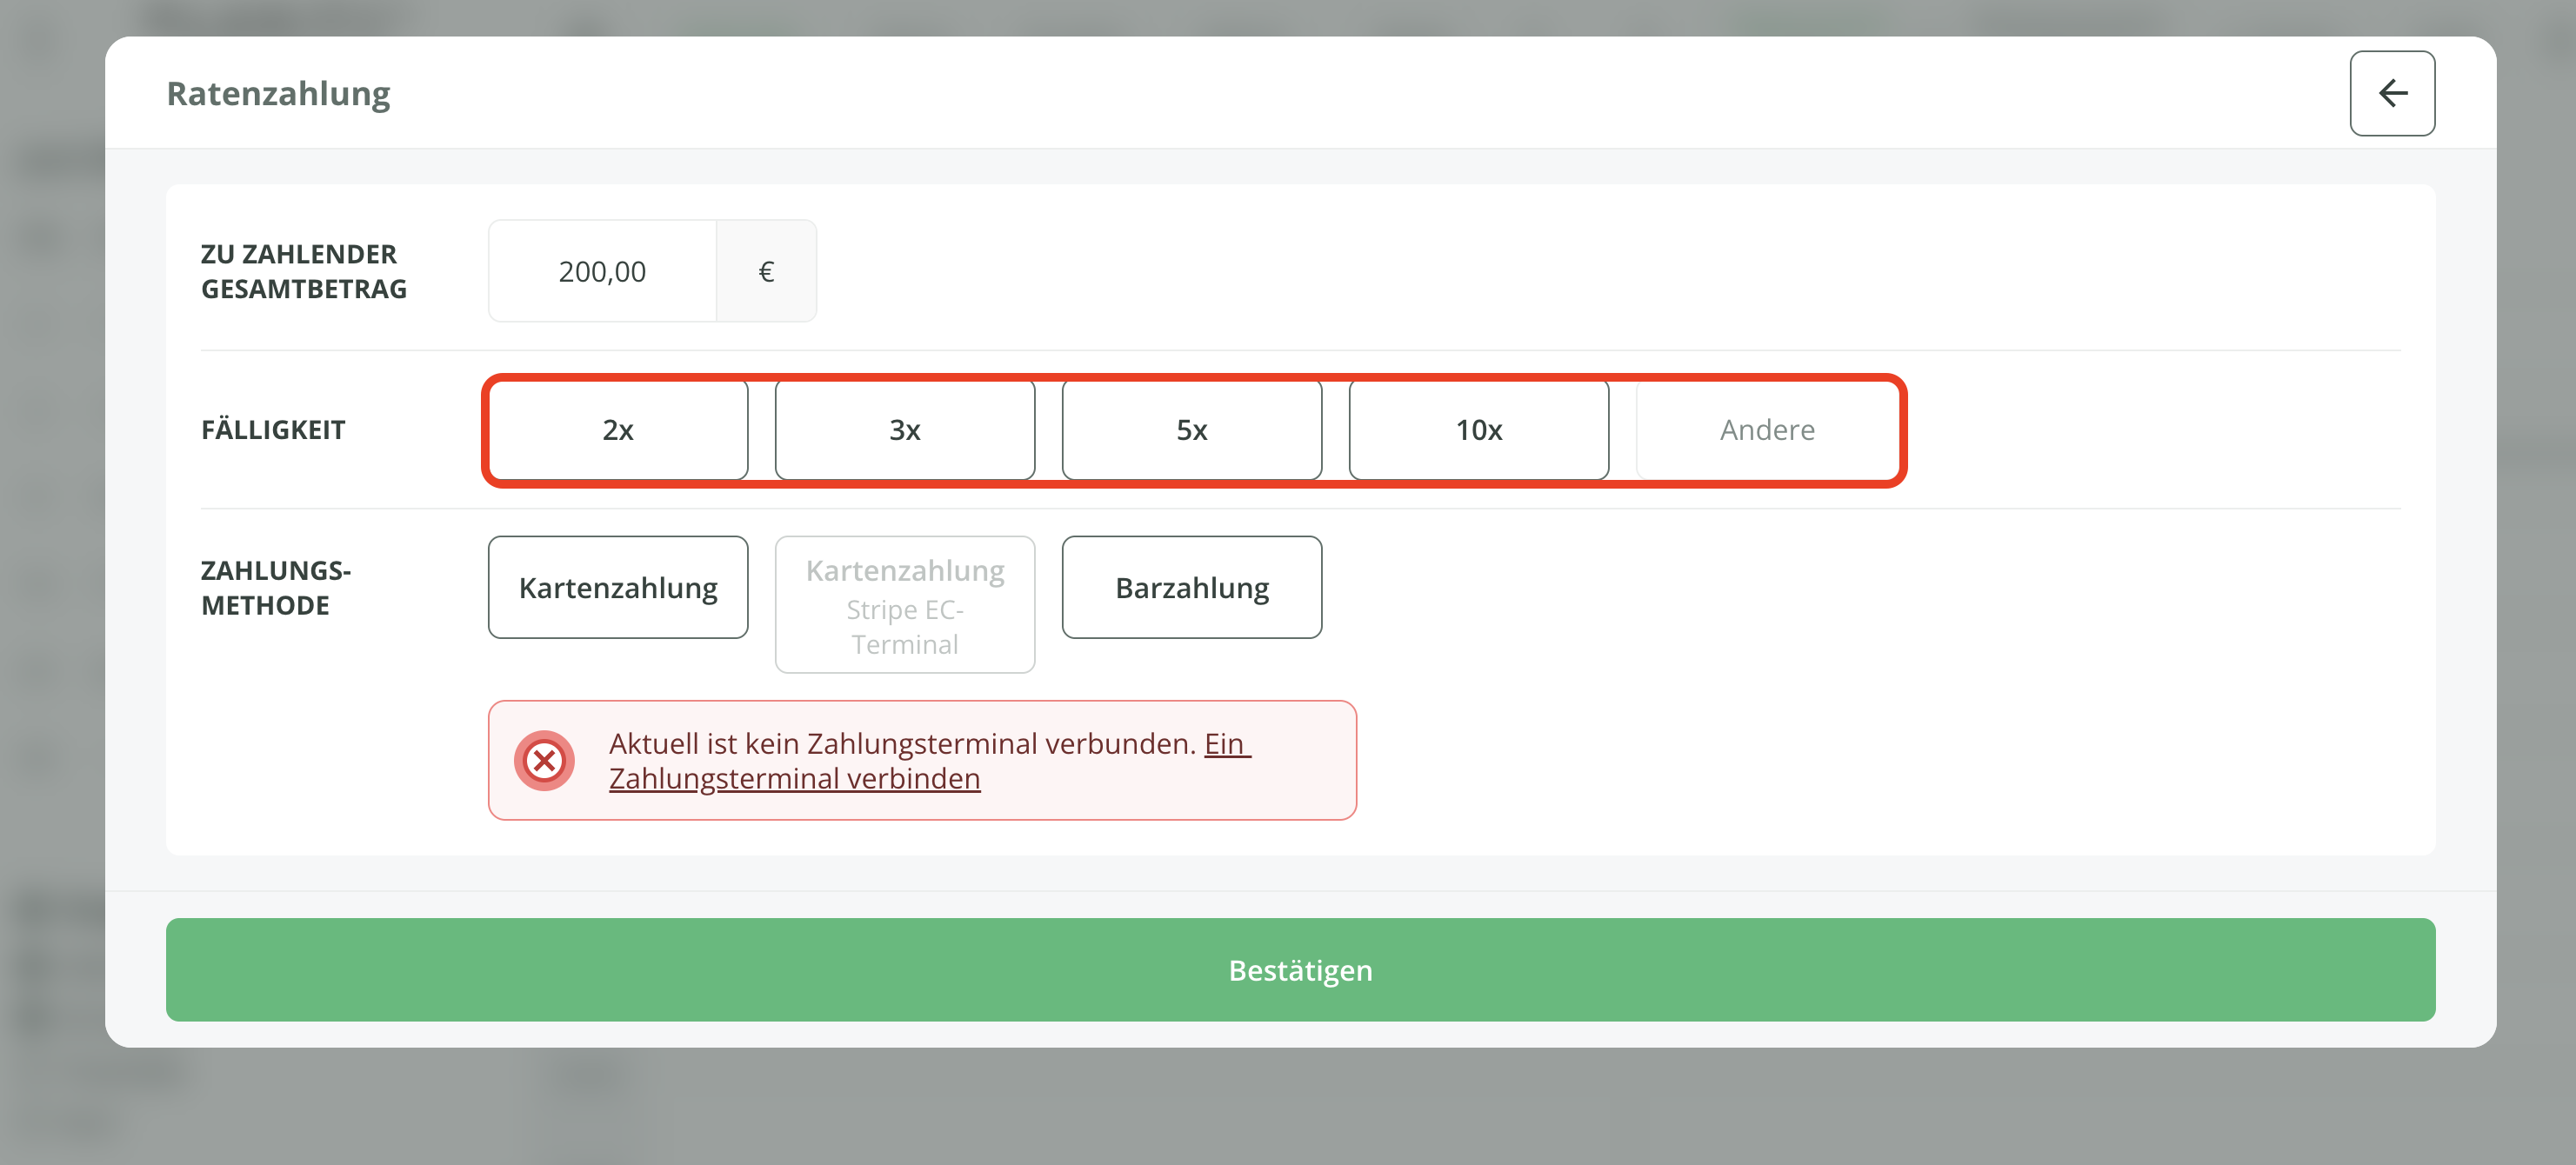Choose Barzahlung payment method
Screen dimensions: 2576x1165
[x=1191, y=588]
